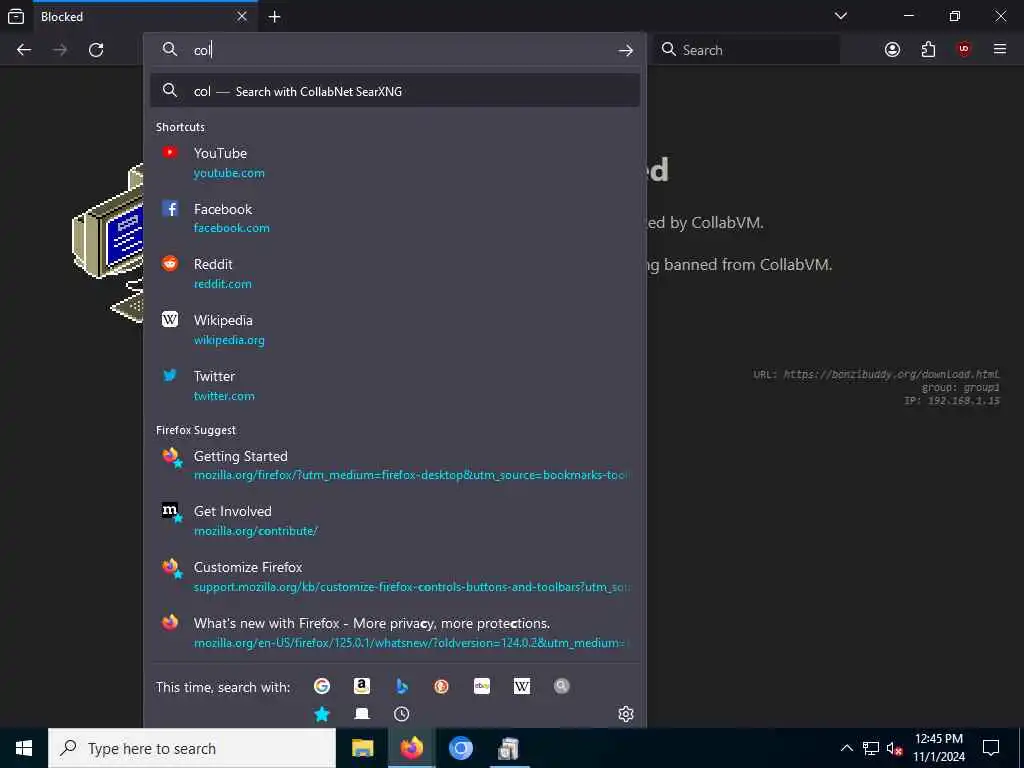The image size is (1024, 768).
Task: Open Firefox View icon left of tabs
Action: 16,17
